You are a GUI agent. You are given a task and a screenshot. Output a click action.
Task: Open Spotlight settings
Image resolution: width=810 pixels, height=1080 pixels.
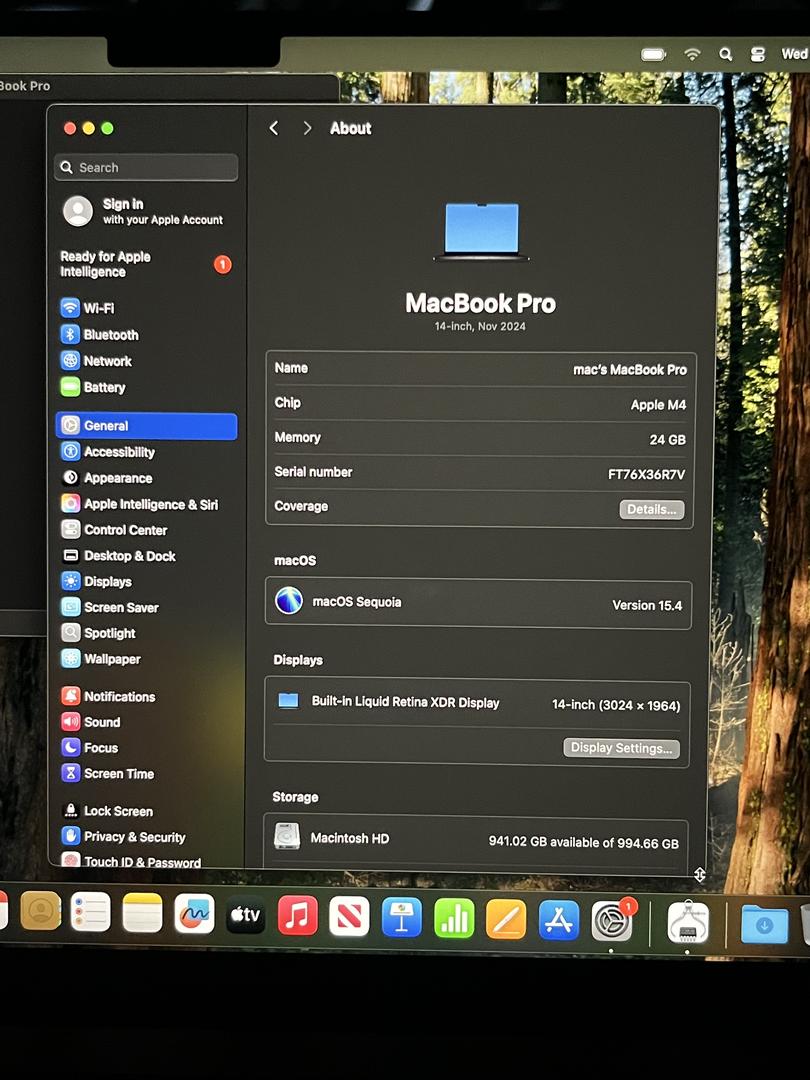pyautogui.click(x=98, y=633)
